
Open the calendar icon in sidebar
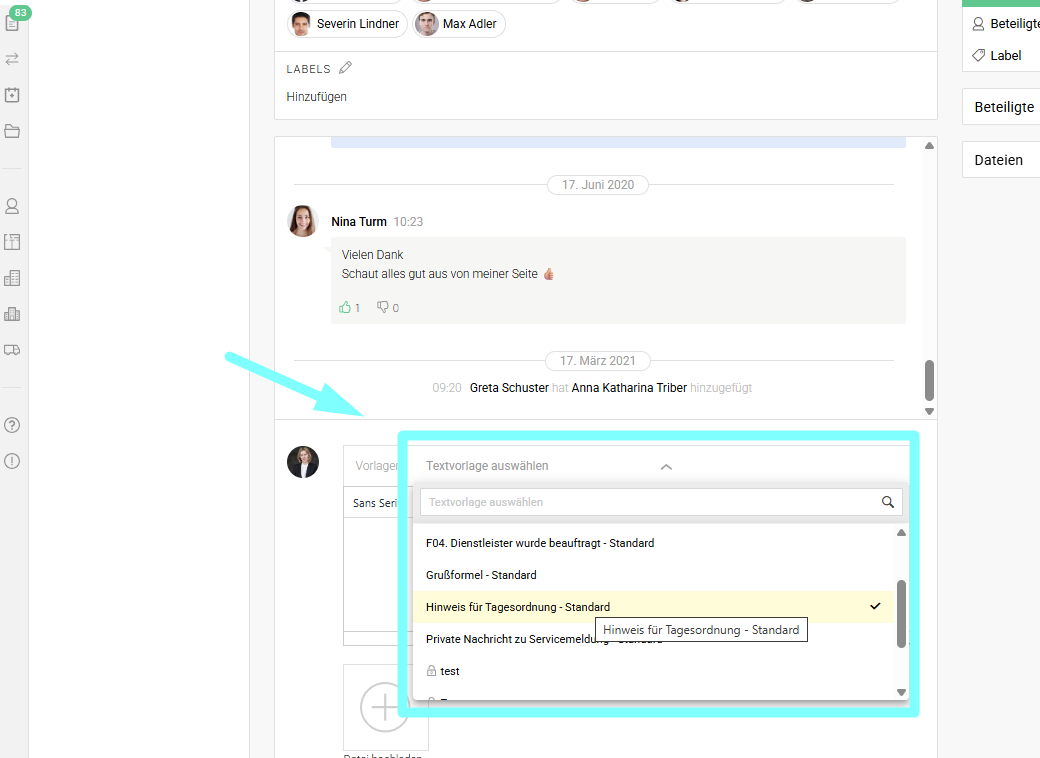coord(12,95)
